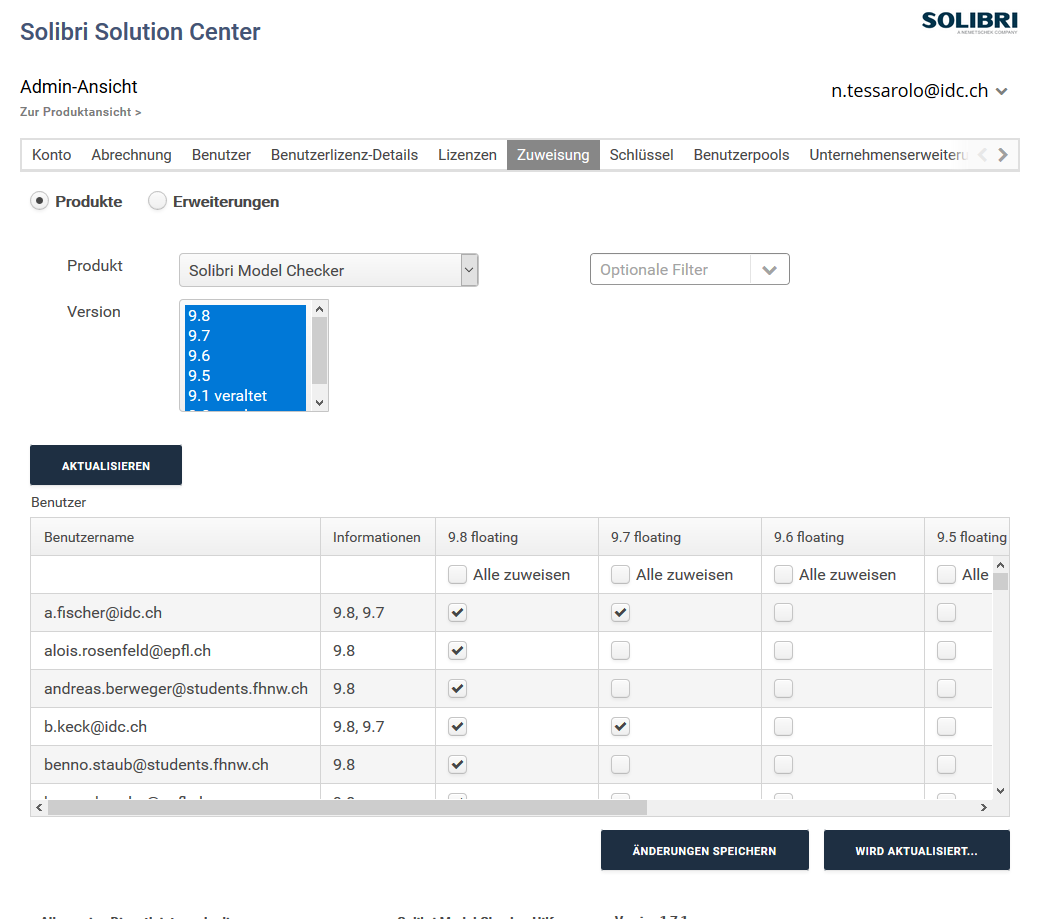Go to the Lizenzen tab

pos(467,155)
